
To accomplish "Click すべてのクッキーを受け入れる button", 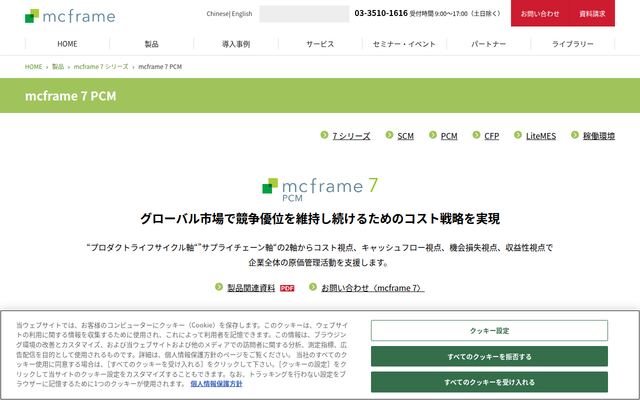I will [489, 382].
